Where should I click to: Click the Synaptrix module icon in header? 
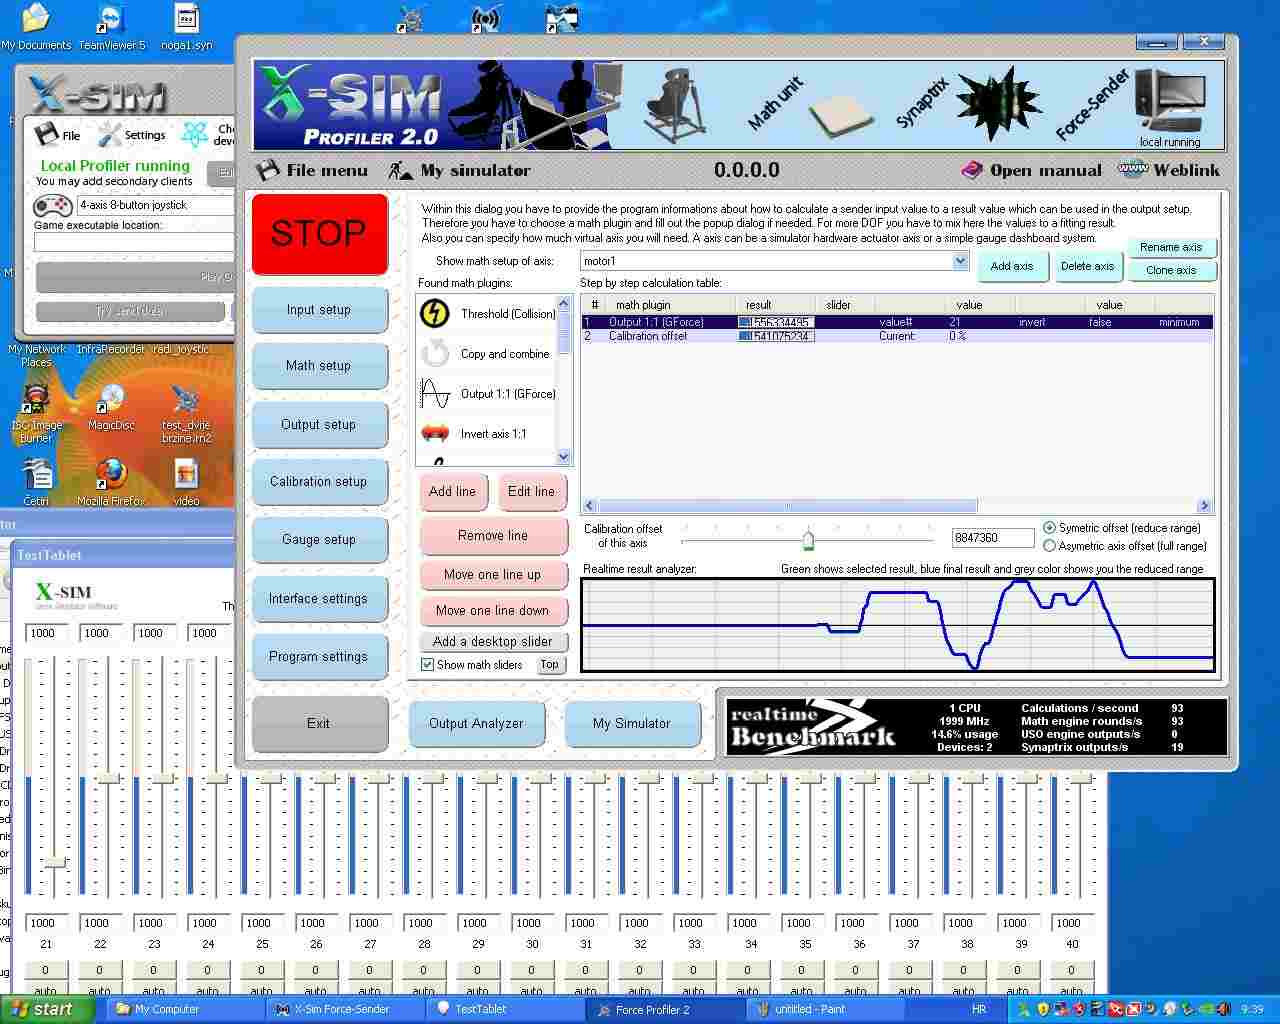pos(997,104)
